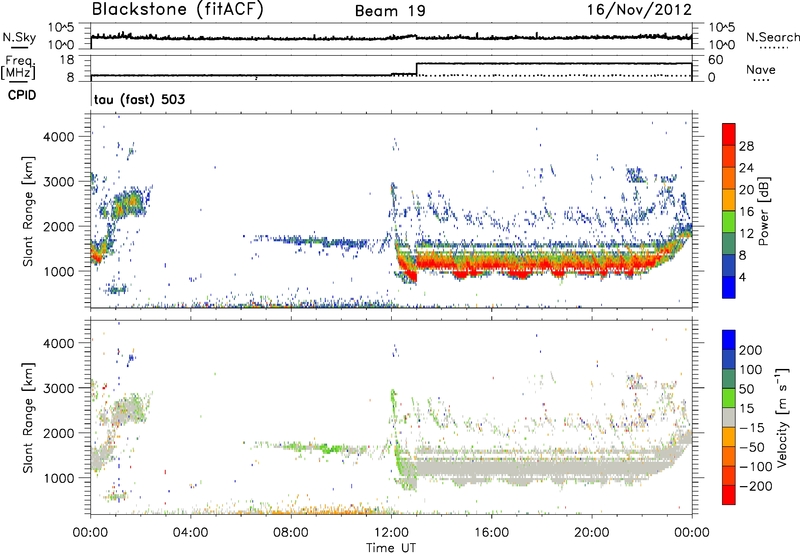Click the '04:00' time axis tick label

point(190,533)
